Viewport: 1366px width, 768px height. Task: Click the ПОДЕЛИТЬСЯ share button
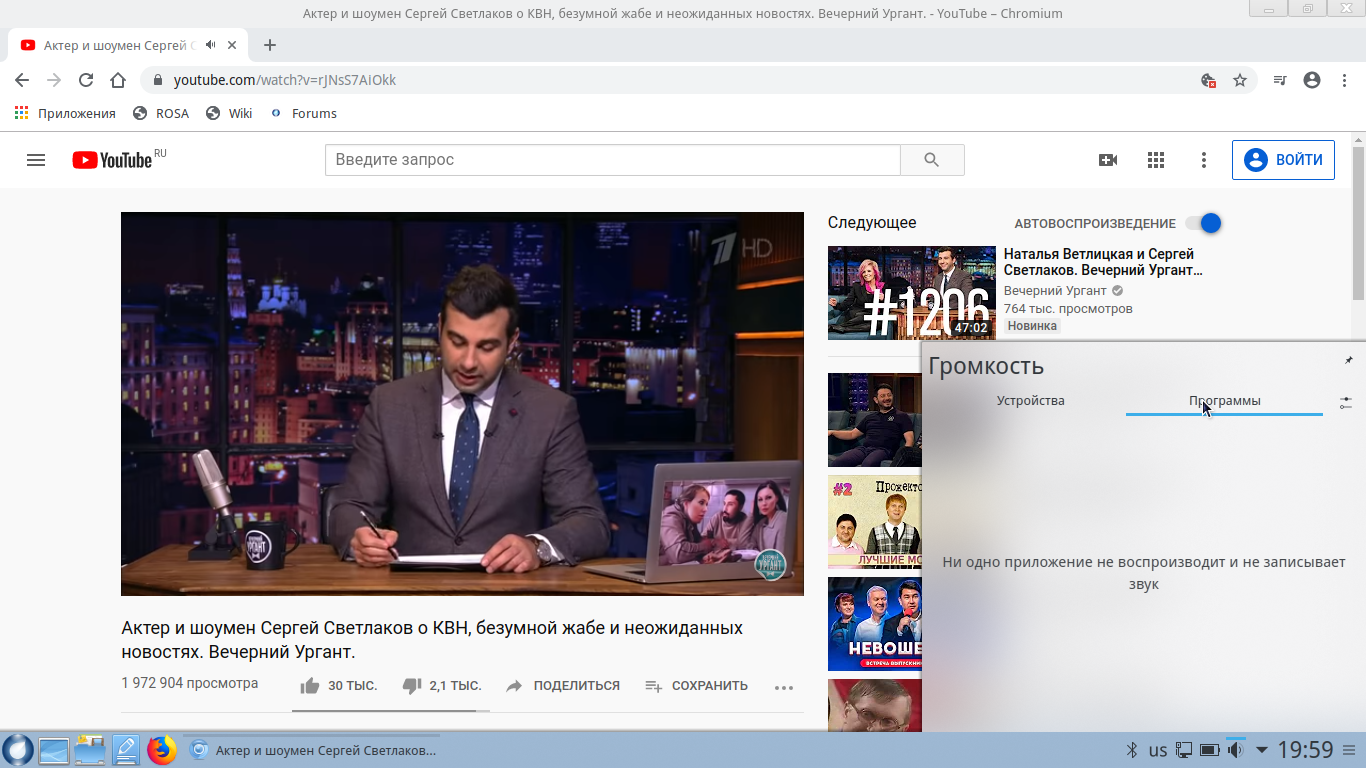point(563,686)
